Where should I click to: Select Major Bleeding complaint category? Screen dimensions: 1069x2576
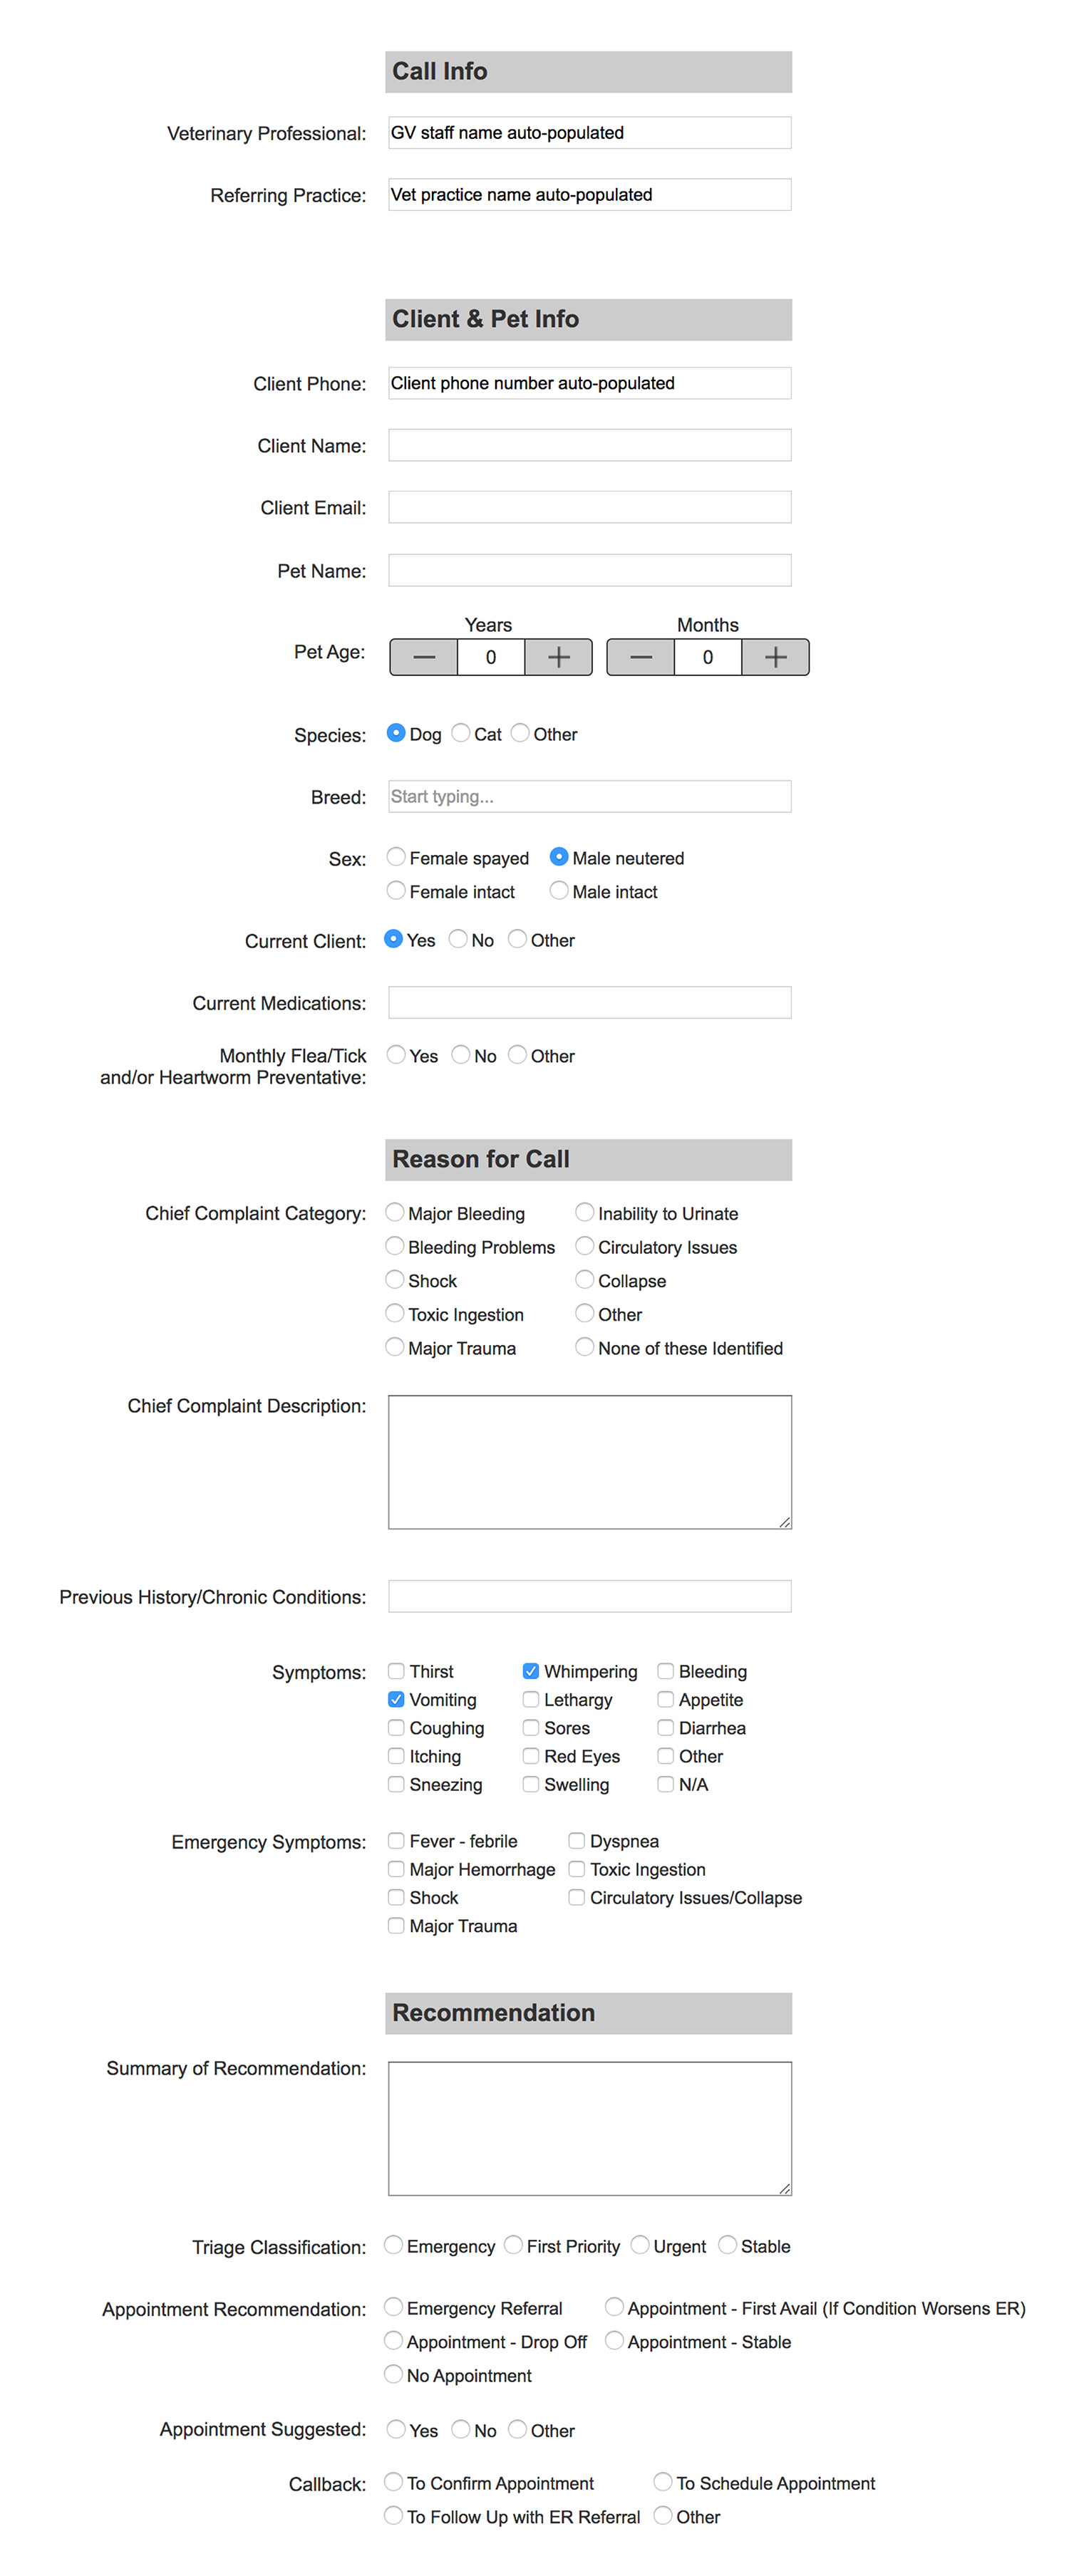pyautogui.click(x=395, y=1212)
